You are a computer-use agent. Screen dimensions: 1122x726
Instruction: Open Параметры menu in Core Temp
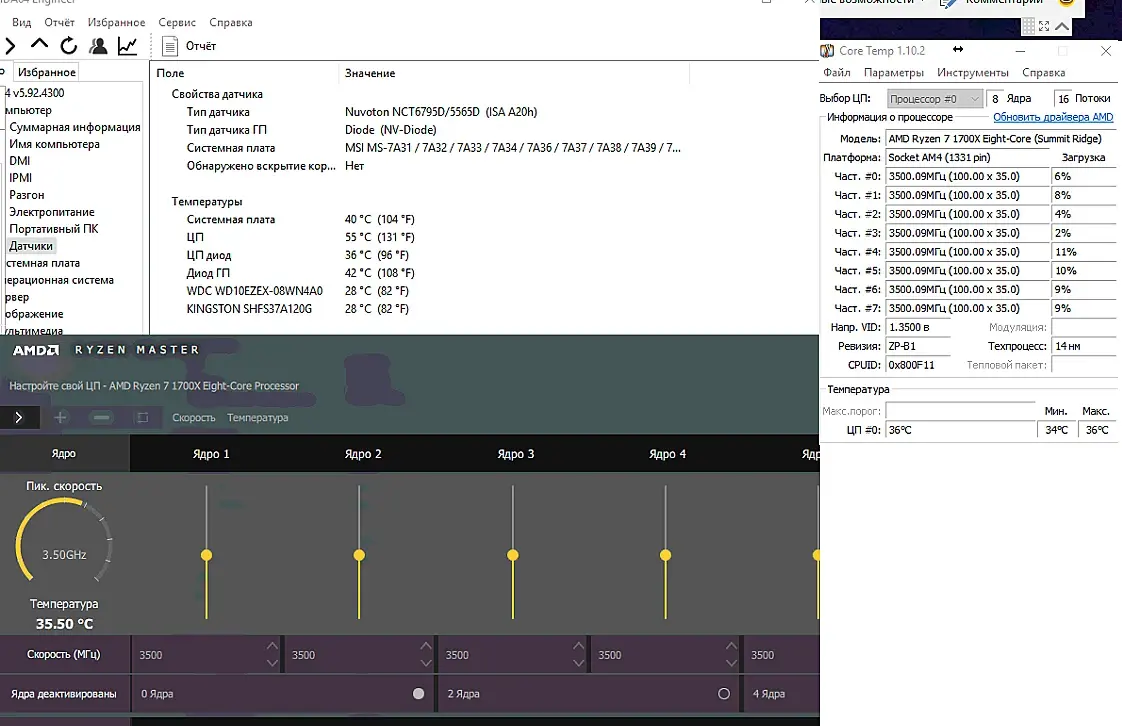tap(894, 72)
